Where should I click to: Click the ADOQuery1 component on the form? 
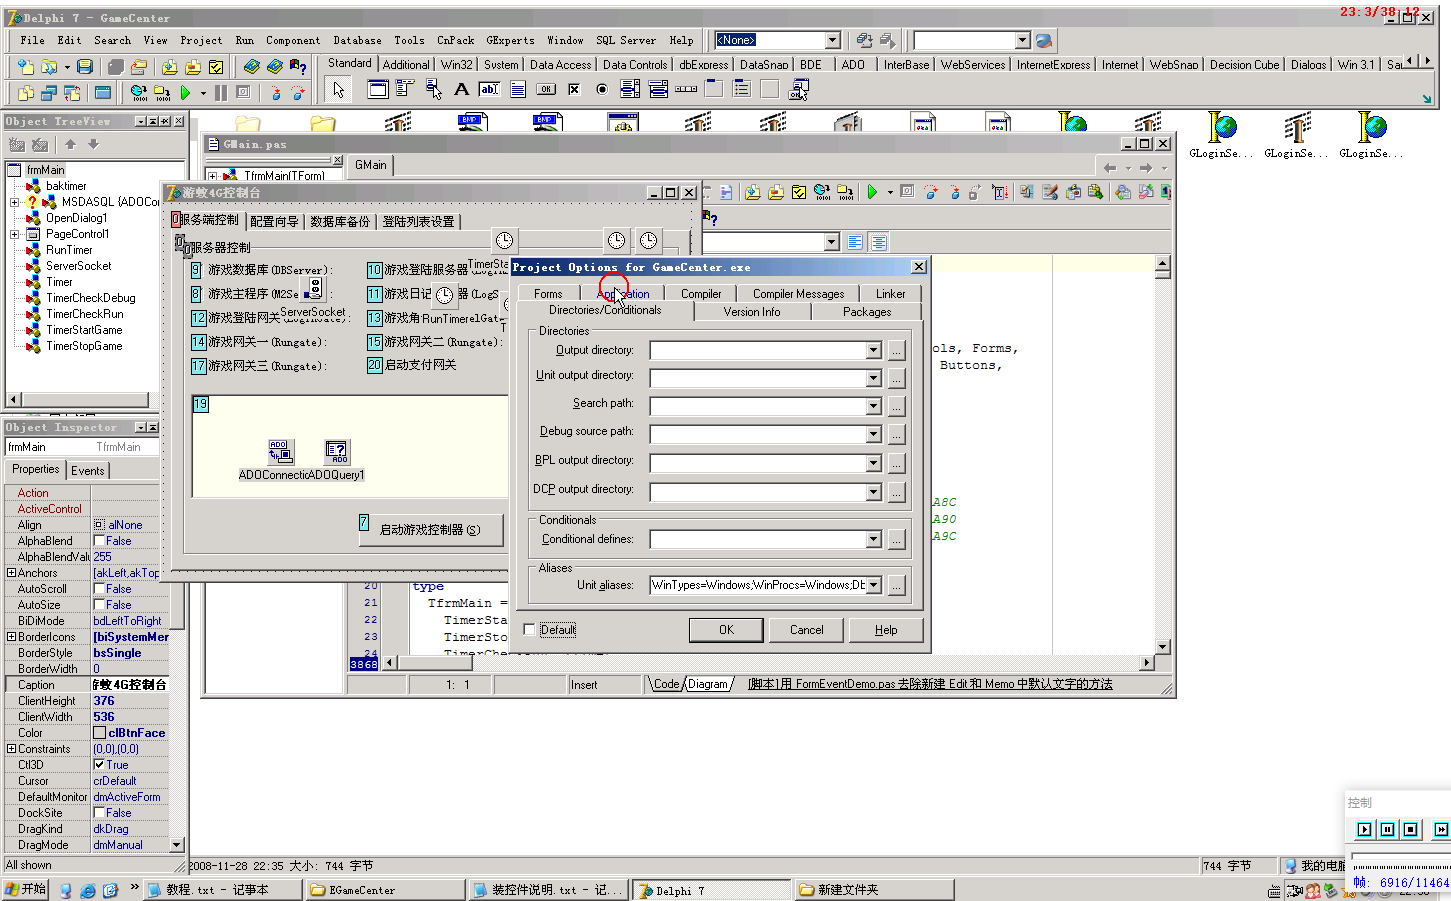pos(337,451)
